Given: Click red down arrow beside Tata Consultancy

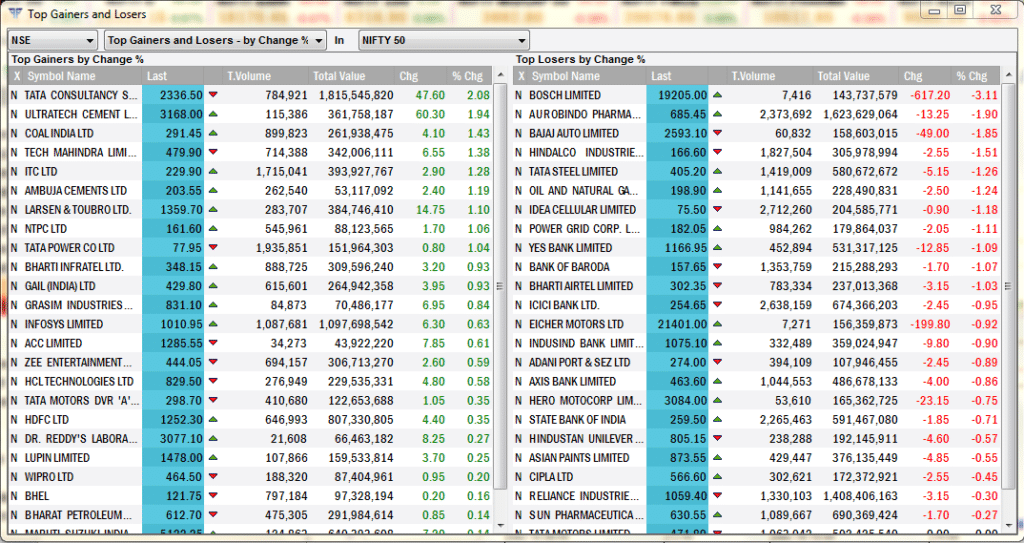Looking at the screenshot, I should pyautogui.click(x=212, y=95).
